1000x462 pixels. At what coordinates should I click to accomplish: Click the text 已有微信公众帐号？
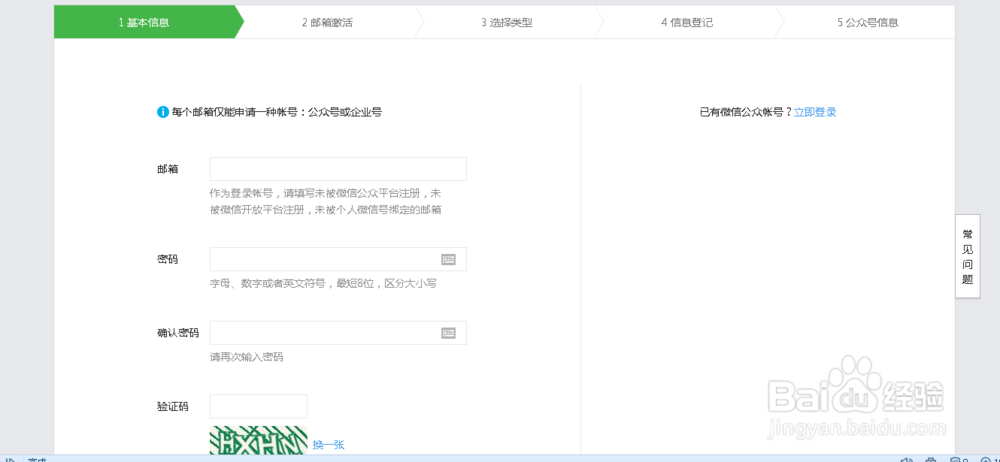(746, 112)
